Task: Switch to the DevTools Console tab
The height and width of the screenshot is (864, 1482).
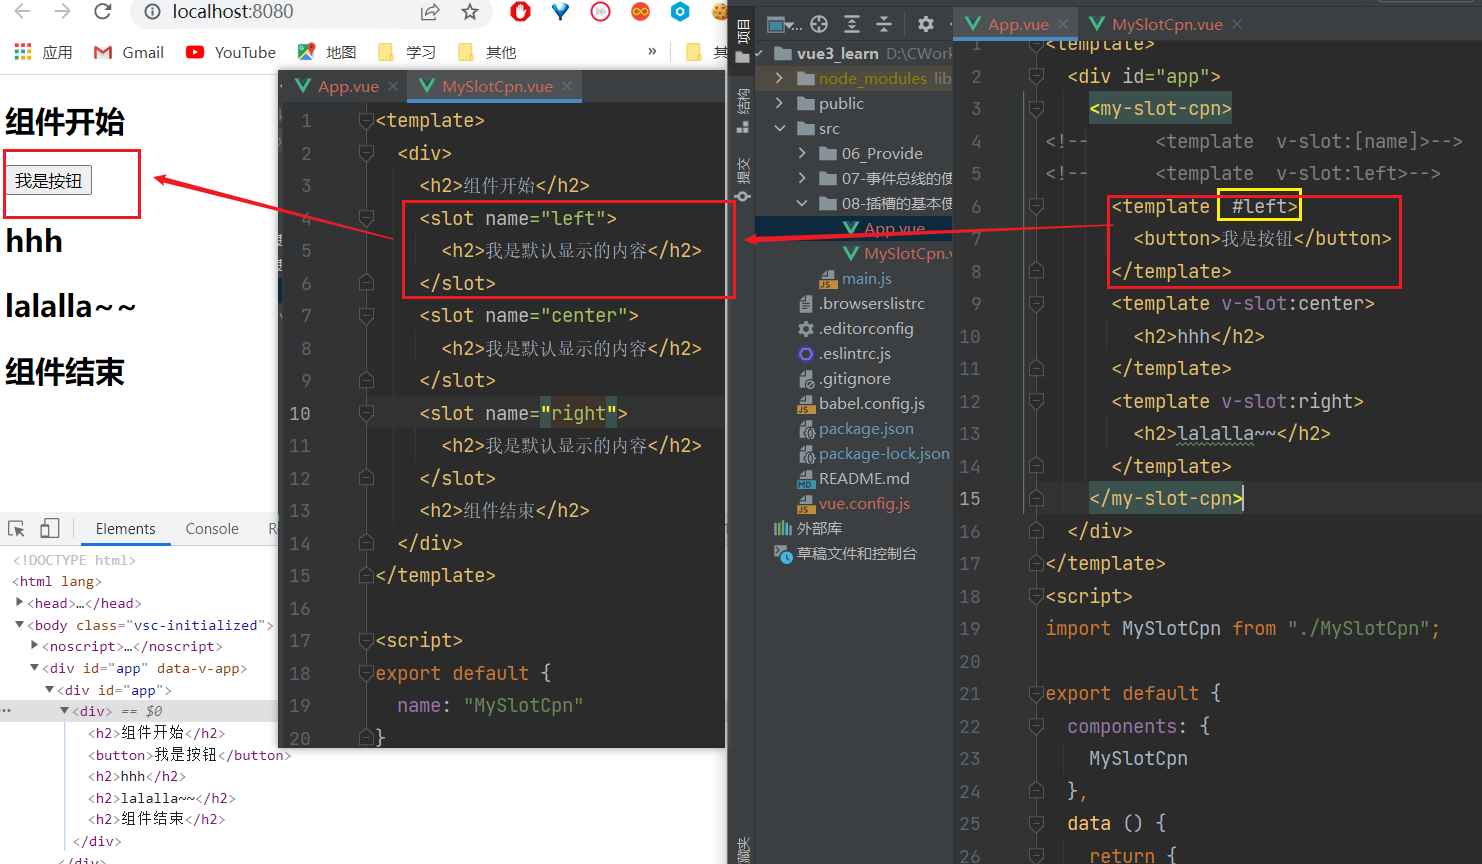Action: coord(212,529)
